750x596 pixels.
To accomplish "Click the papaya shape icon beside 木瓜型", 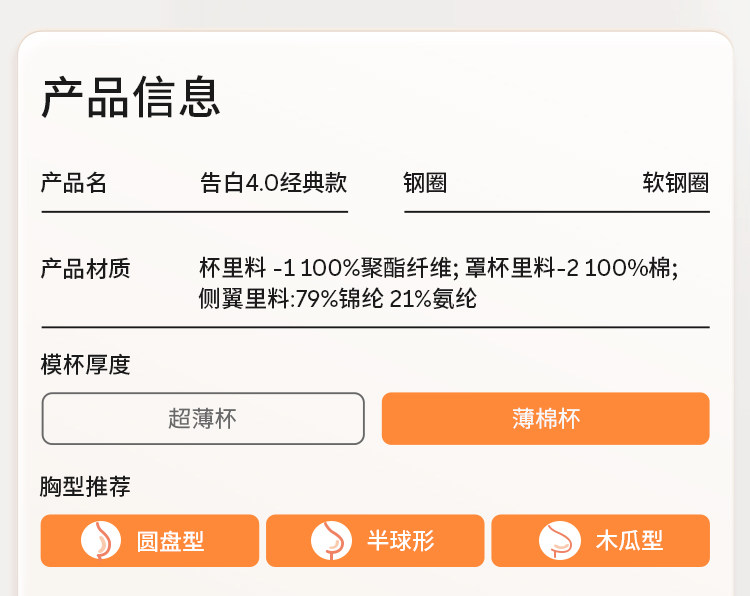I will 560,540.
